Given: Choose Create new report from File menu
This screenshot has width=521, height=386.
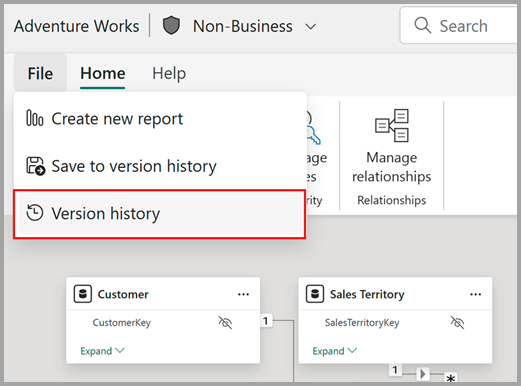Looking at the screenshot, I should (x=160, y=119).
